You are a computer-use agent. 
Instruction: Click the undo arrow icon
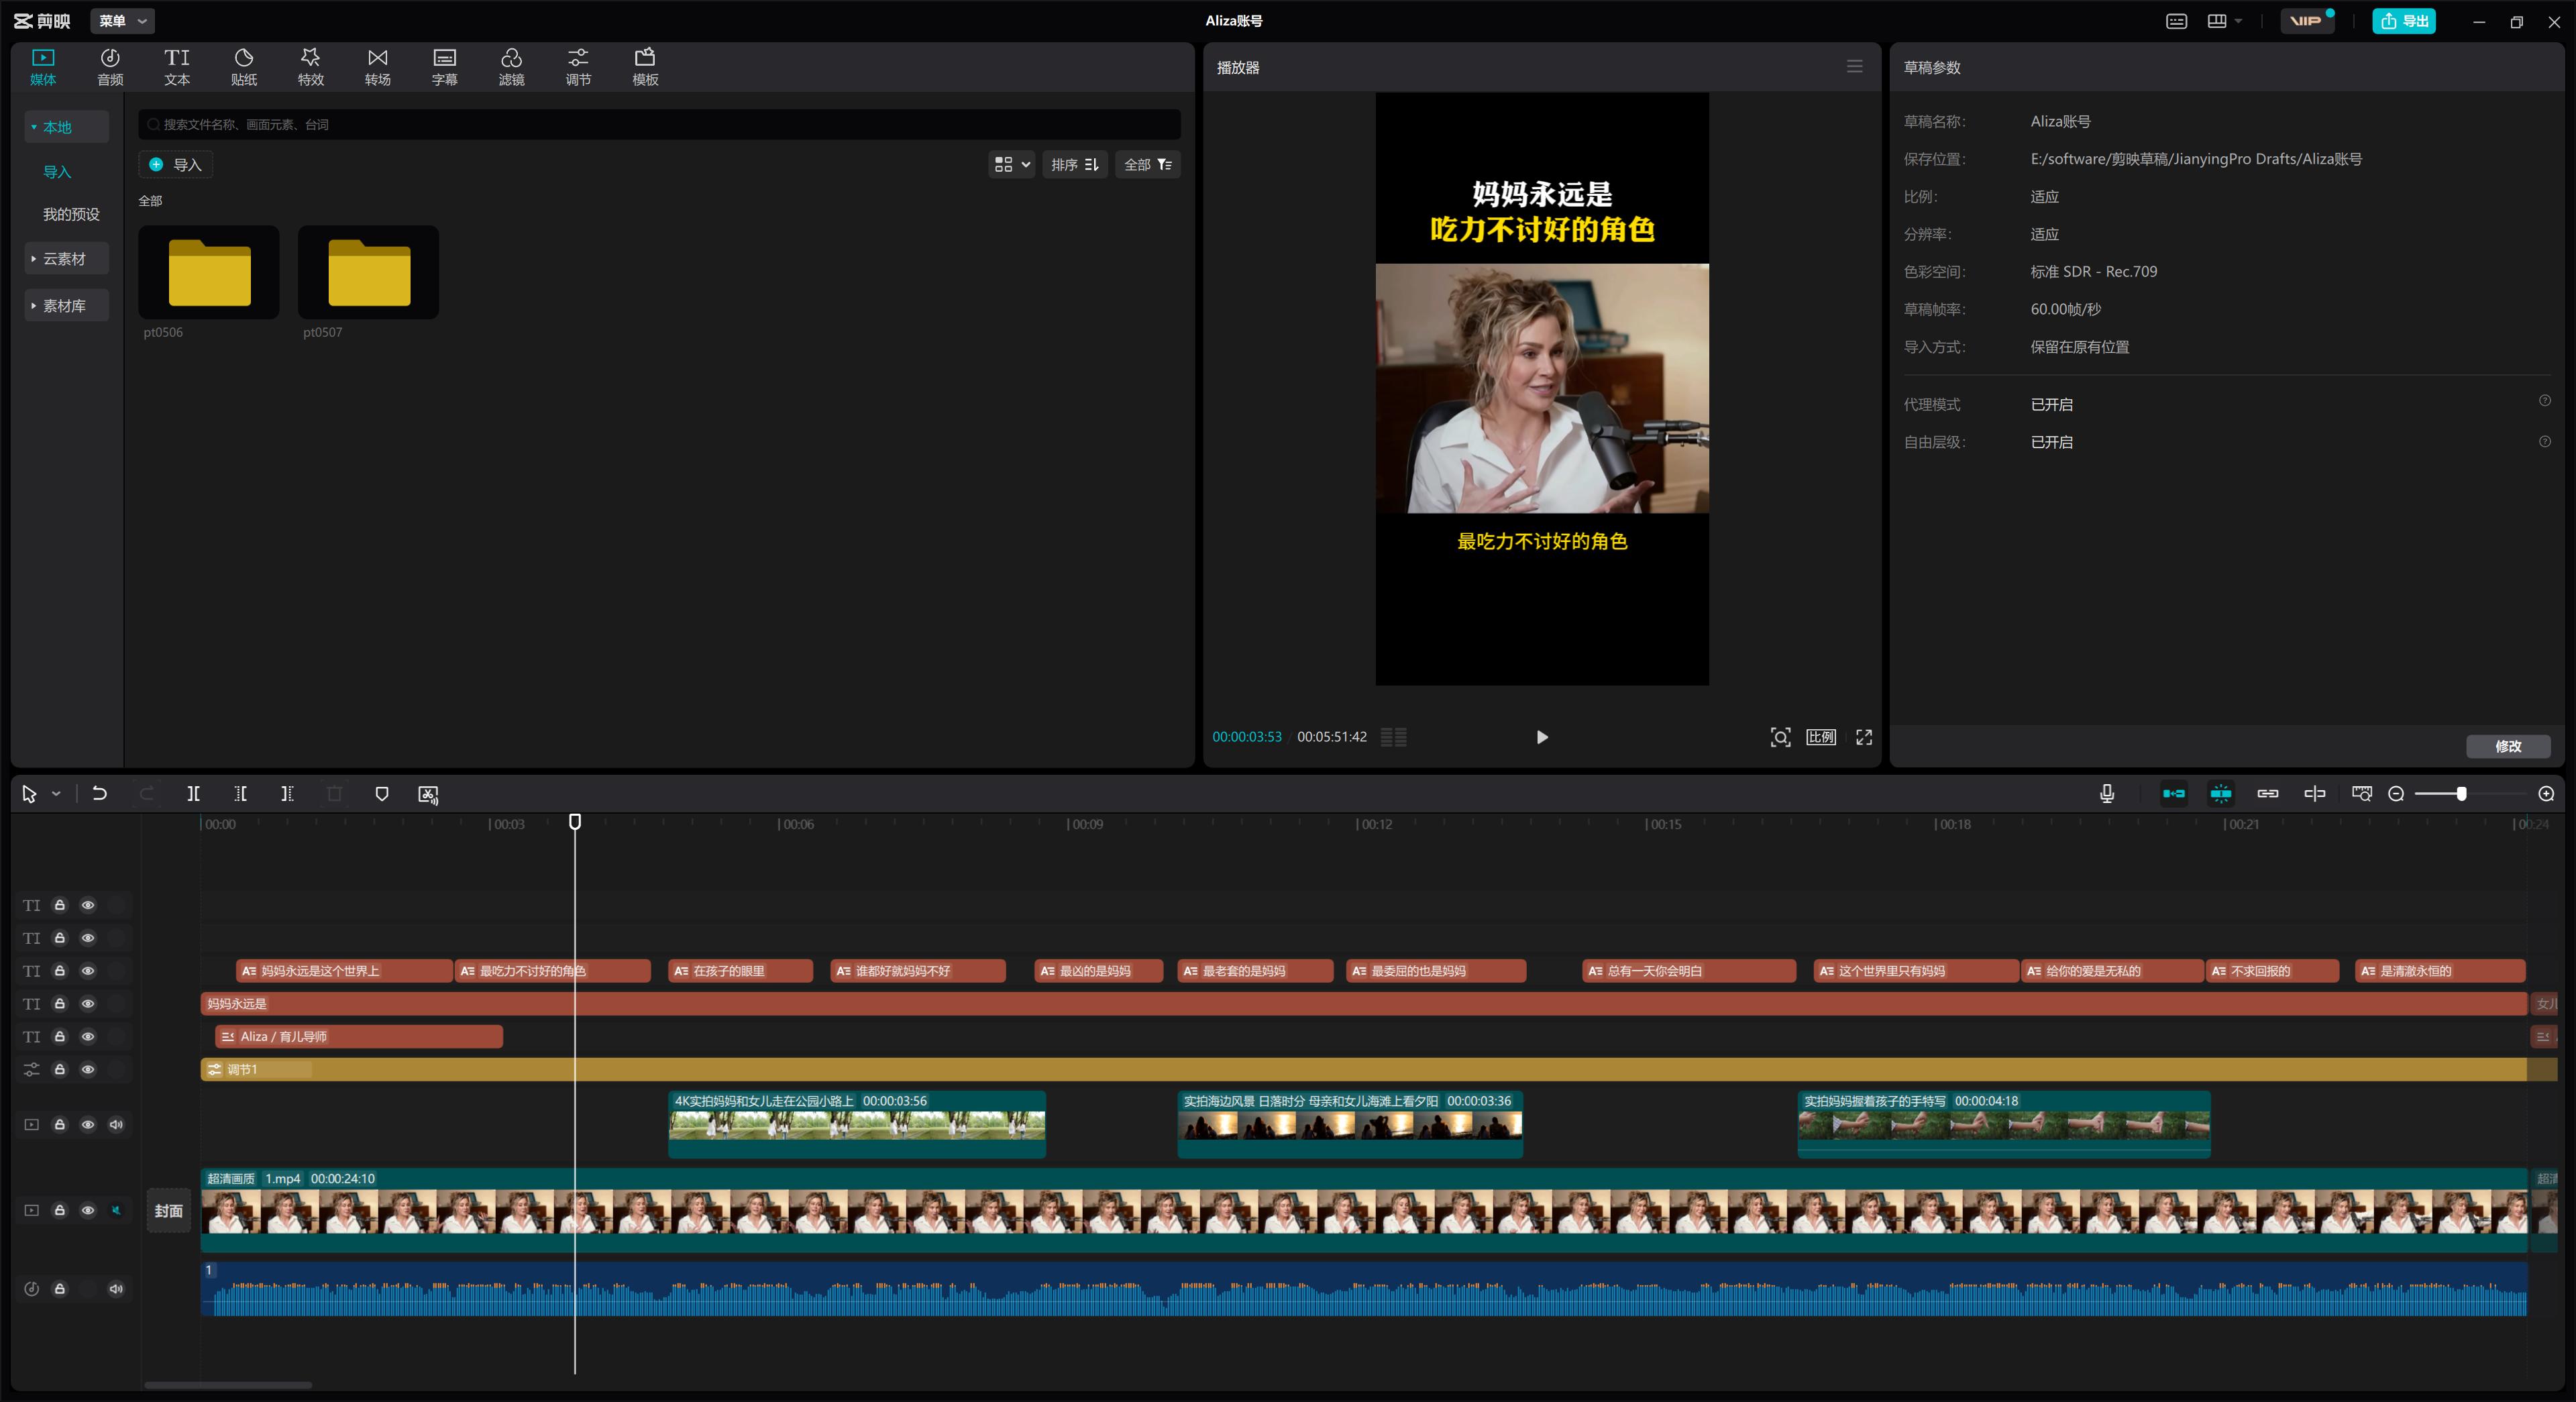pyautogui.click(x=99, y=794)
